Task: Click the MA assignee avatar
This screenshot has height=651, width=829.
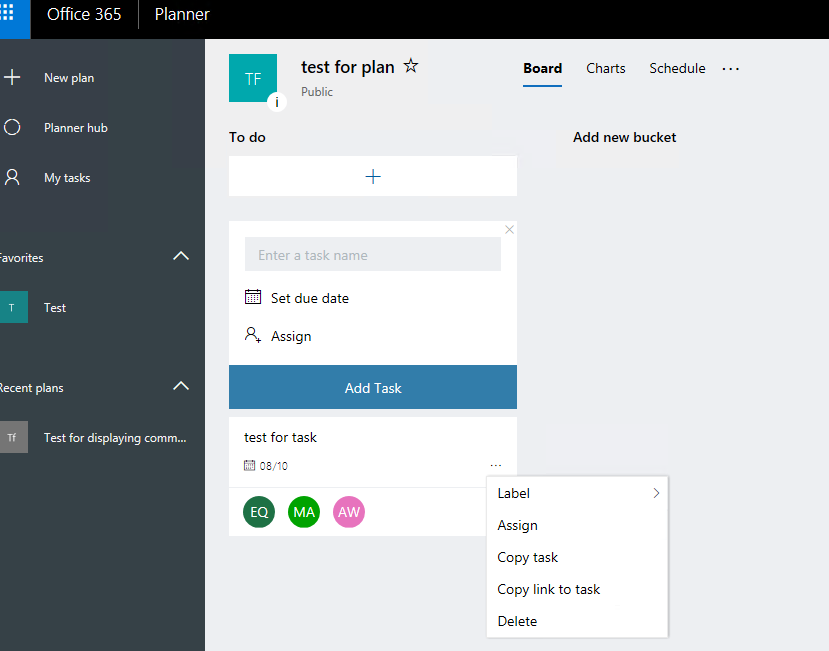Action: pos(304,512)
